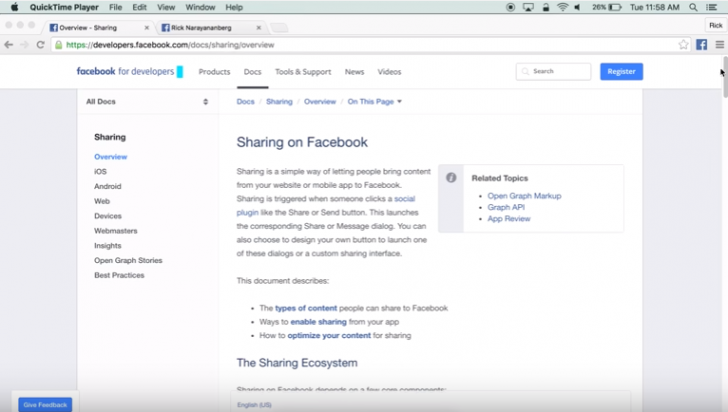Switch to the Overview - Sharing tab
This screenshot has width=728, height=412.
point(98,28)
